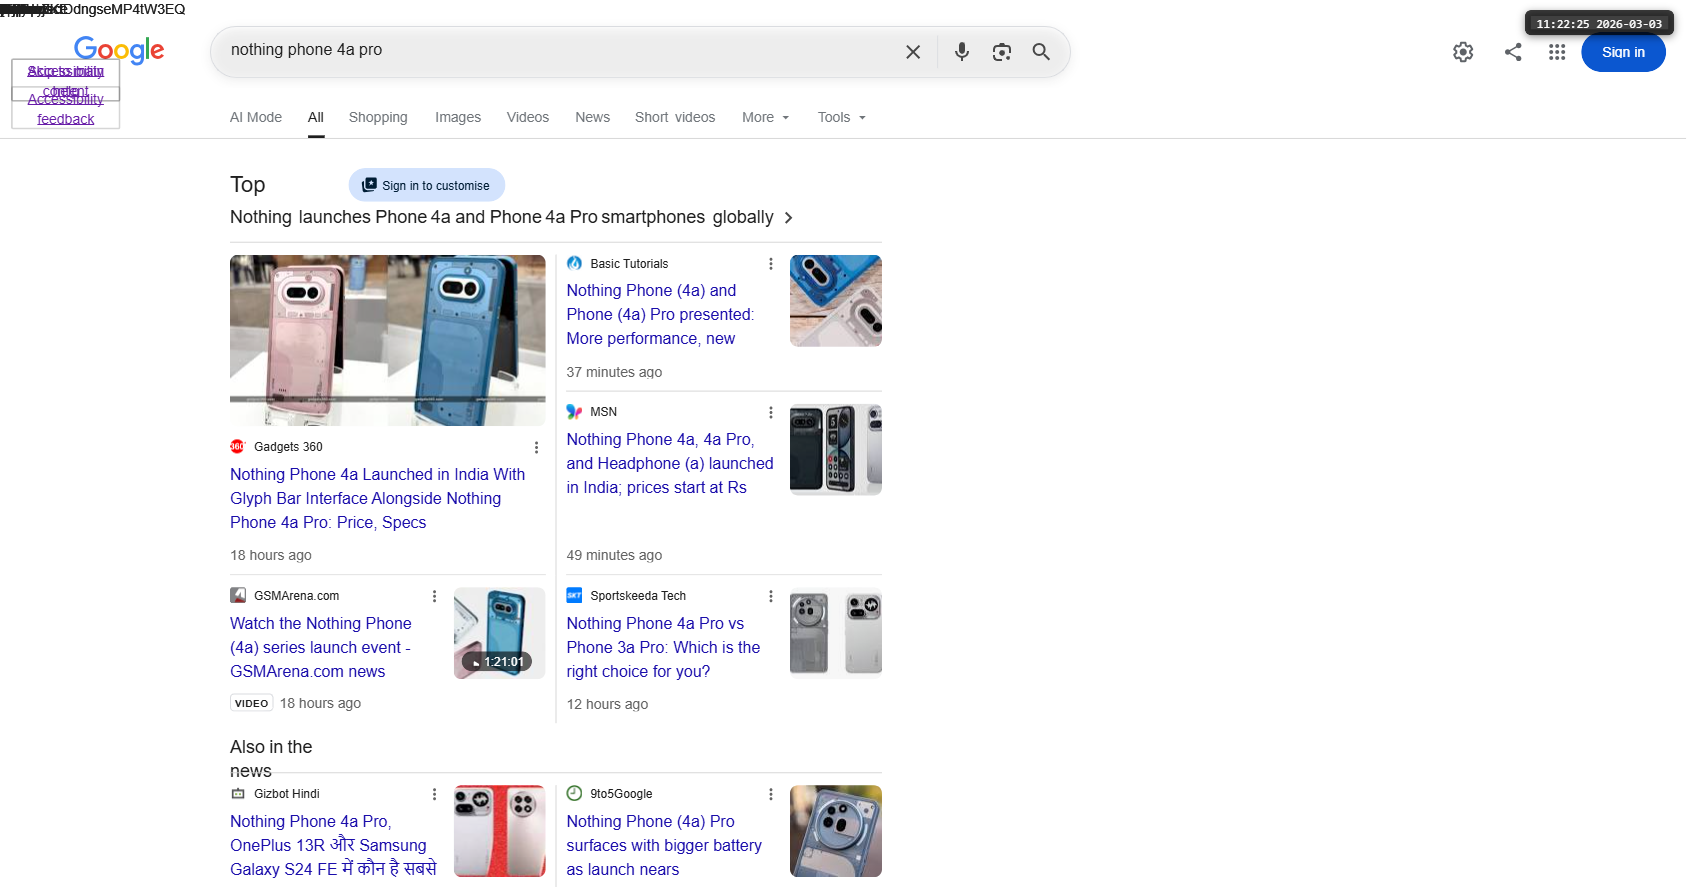
Task: Click the Google logo
Action: tap(119, 50)
